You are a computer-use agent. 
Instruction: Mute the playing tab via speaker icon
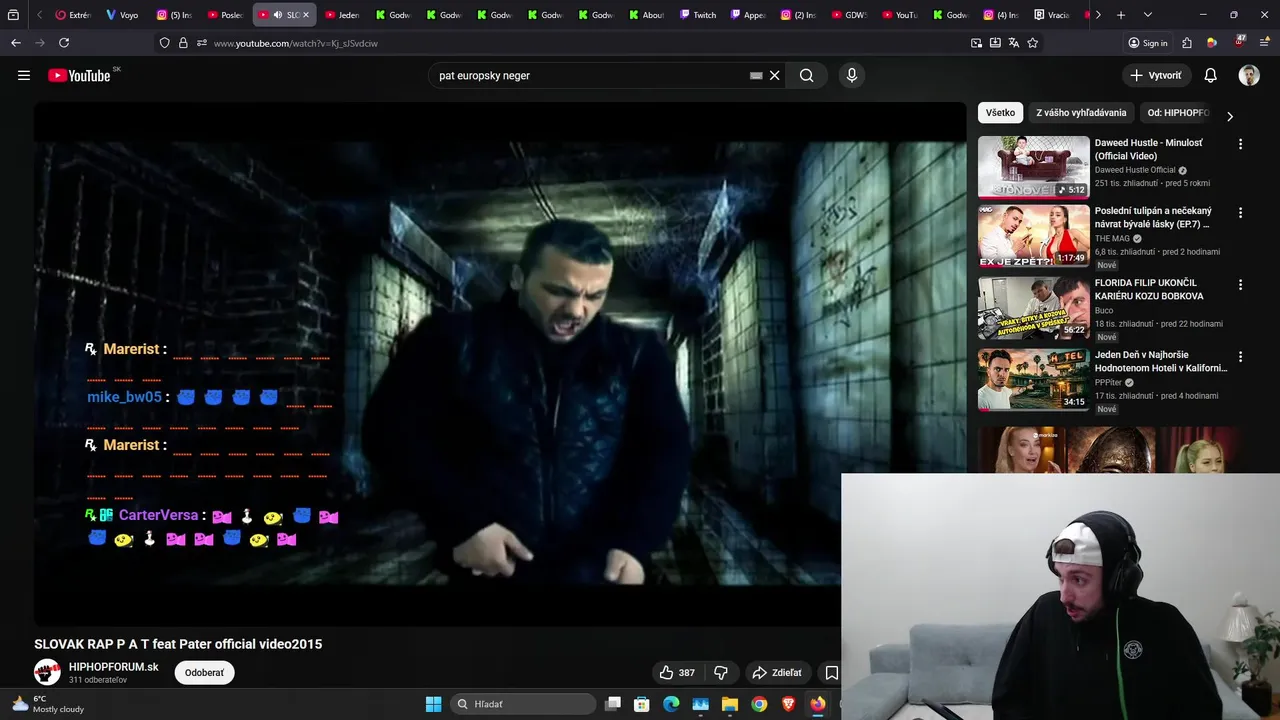coord(278,15)
